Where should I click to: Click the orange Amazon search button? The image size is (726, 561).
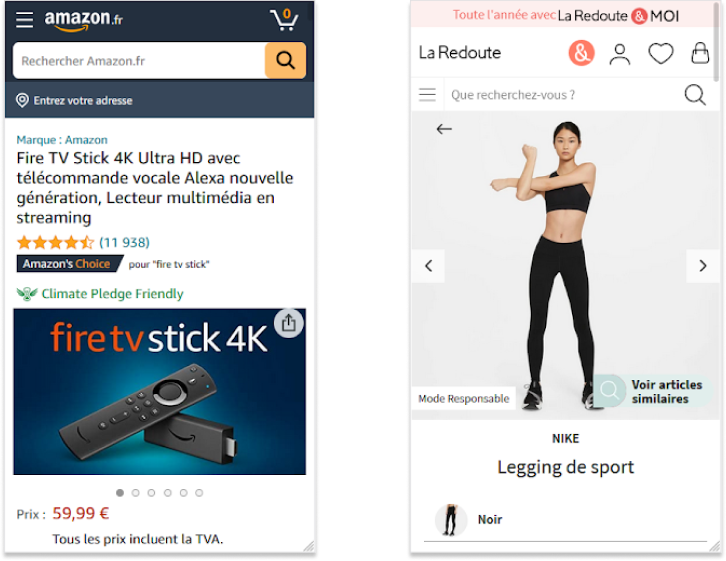coord(285,60)
